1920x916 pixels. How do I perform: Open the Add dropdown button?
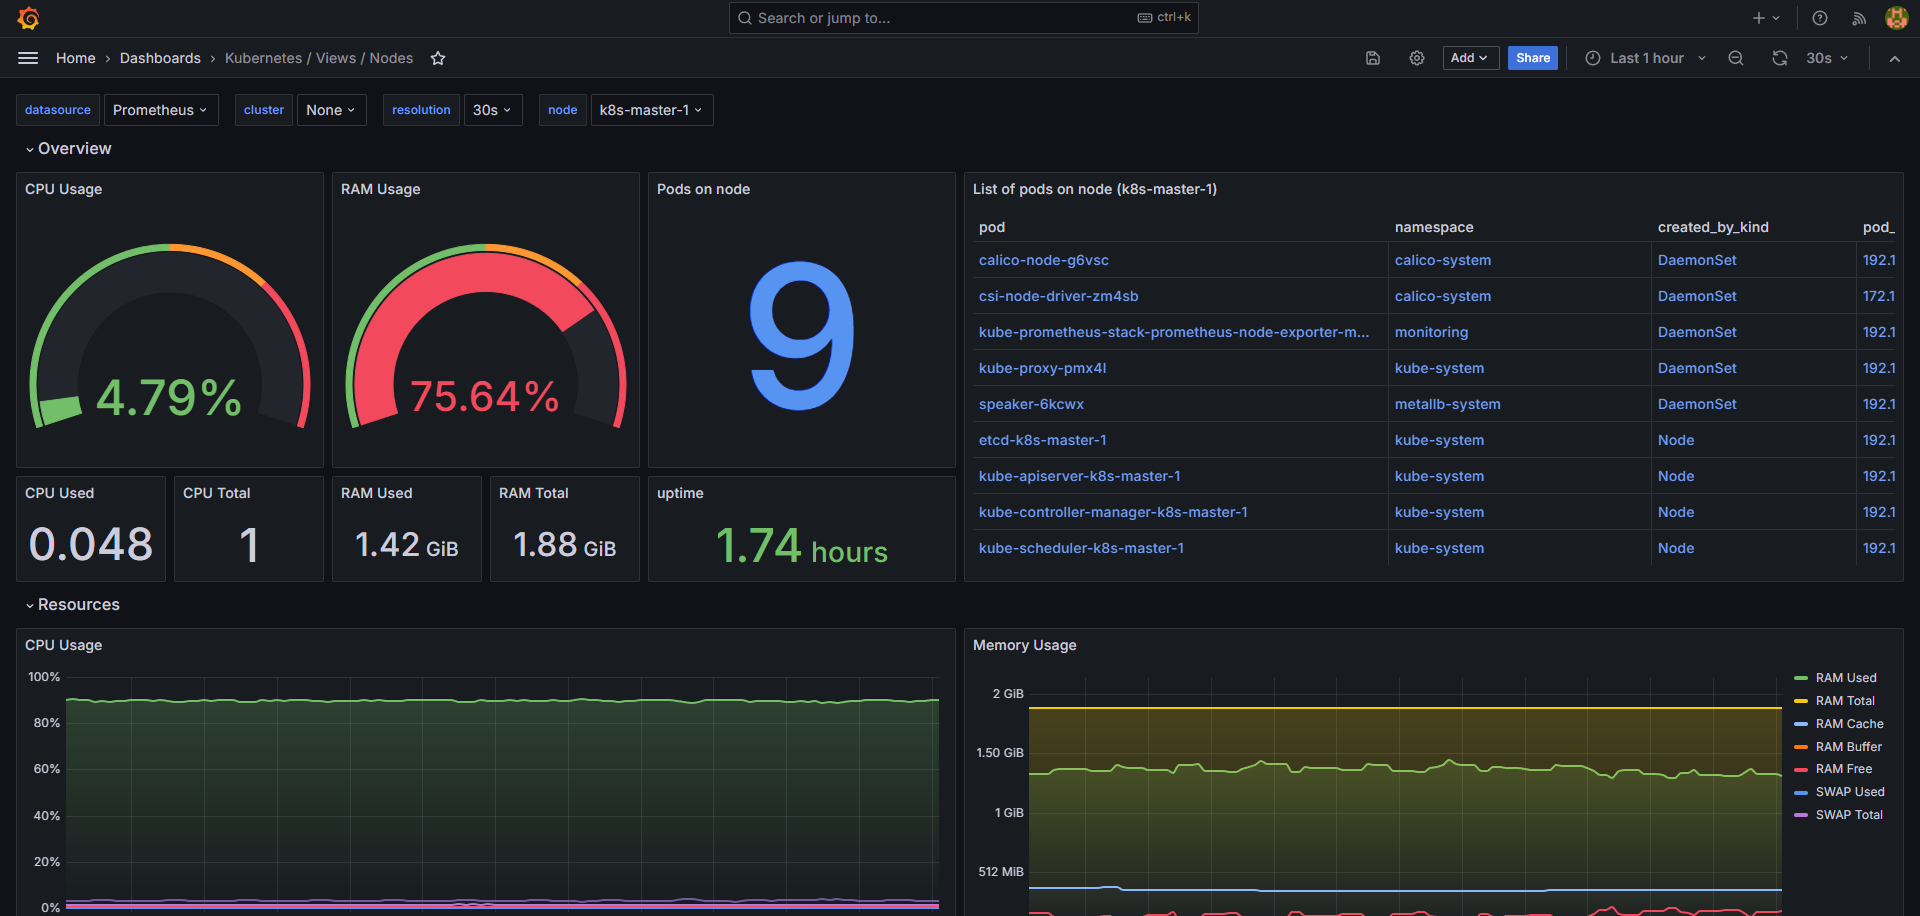pos(1470,58)
